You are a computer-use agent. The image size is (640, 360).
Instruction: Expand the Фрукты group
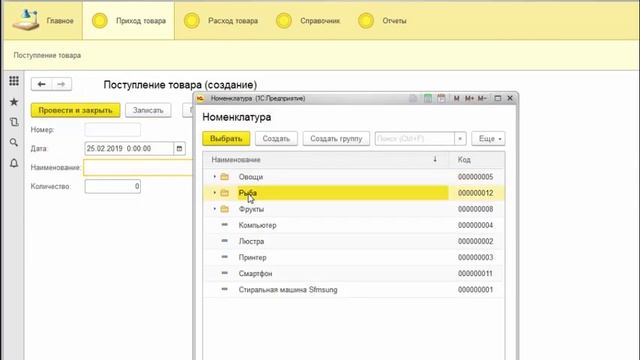point(215,209)
